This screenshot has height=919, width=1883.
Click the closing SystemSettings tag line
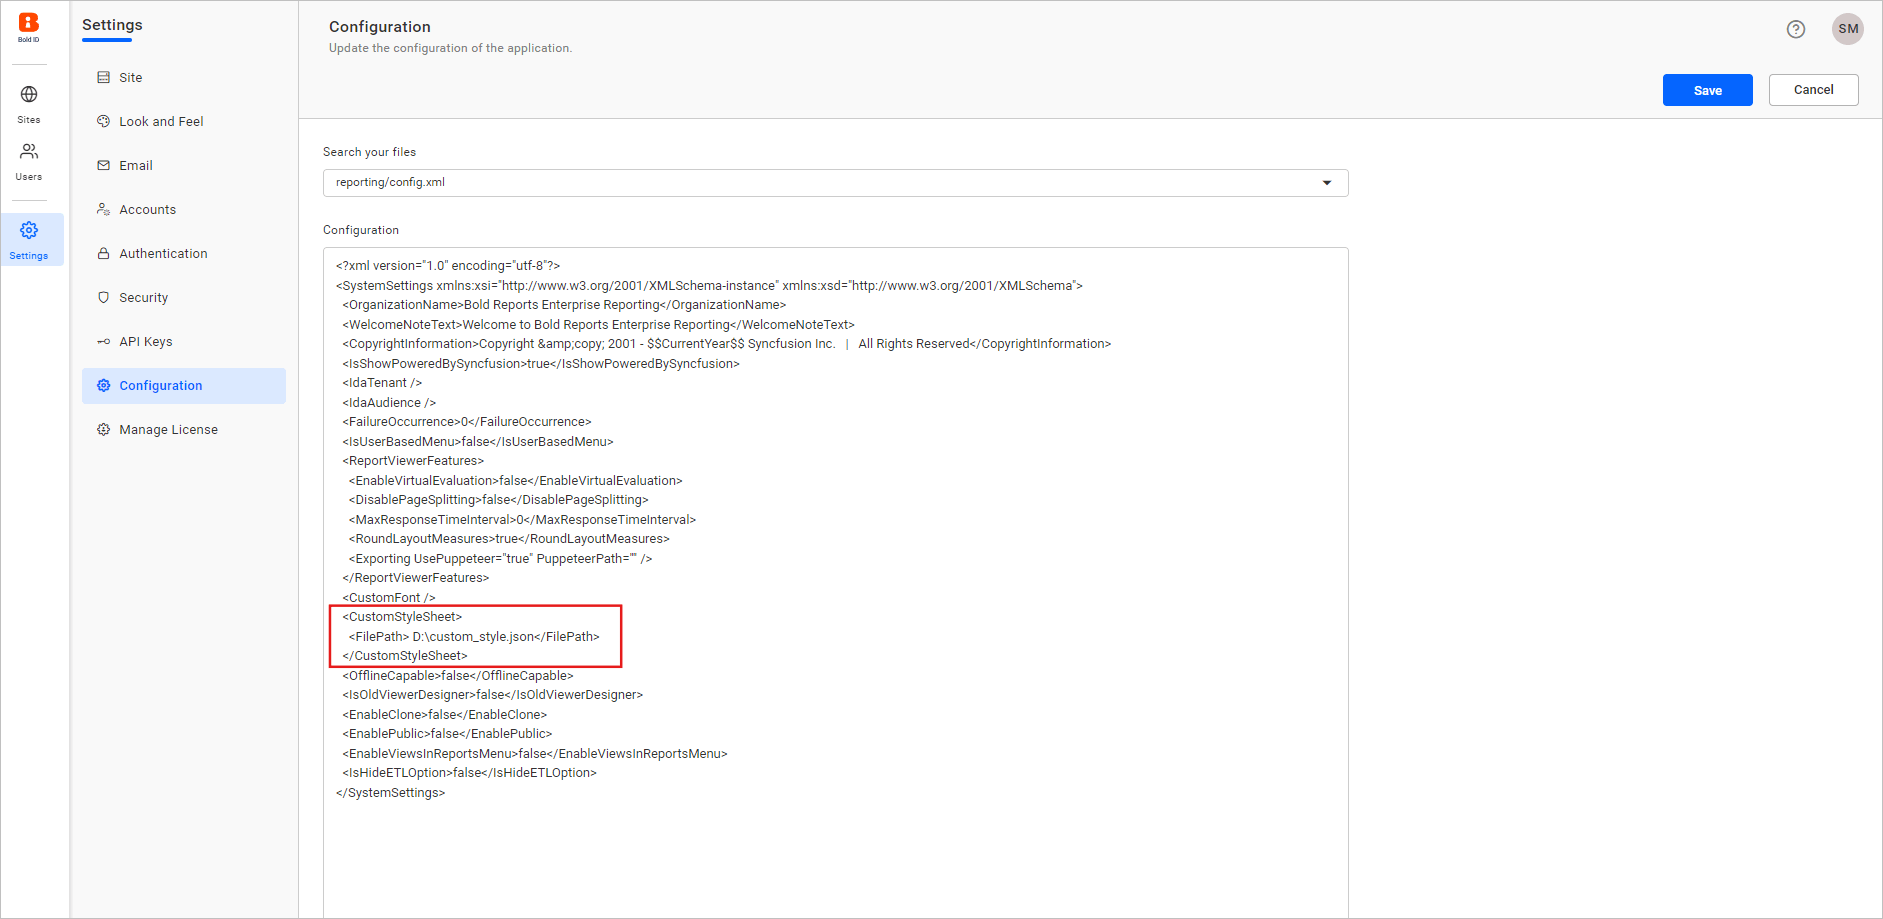[x=391, y=793]
